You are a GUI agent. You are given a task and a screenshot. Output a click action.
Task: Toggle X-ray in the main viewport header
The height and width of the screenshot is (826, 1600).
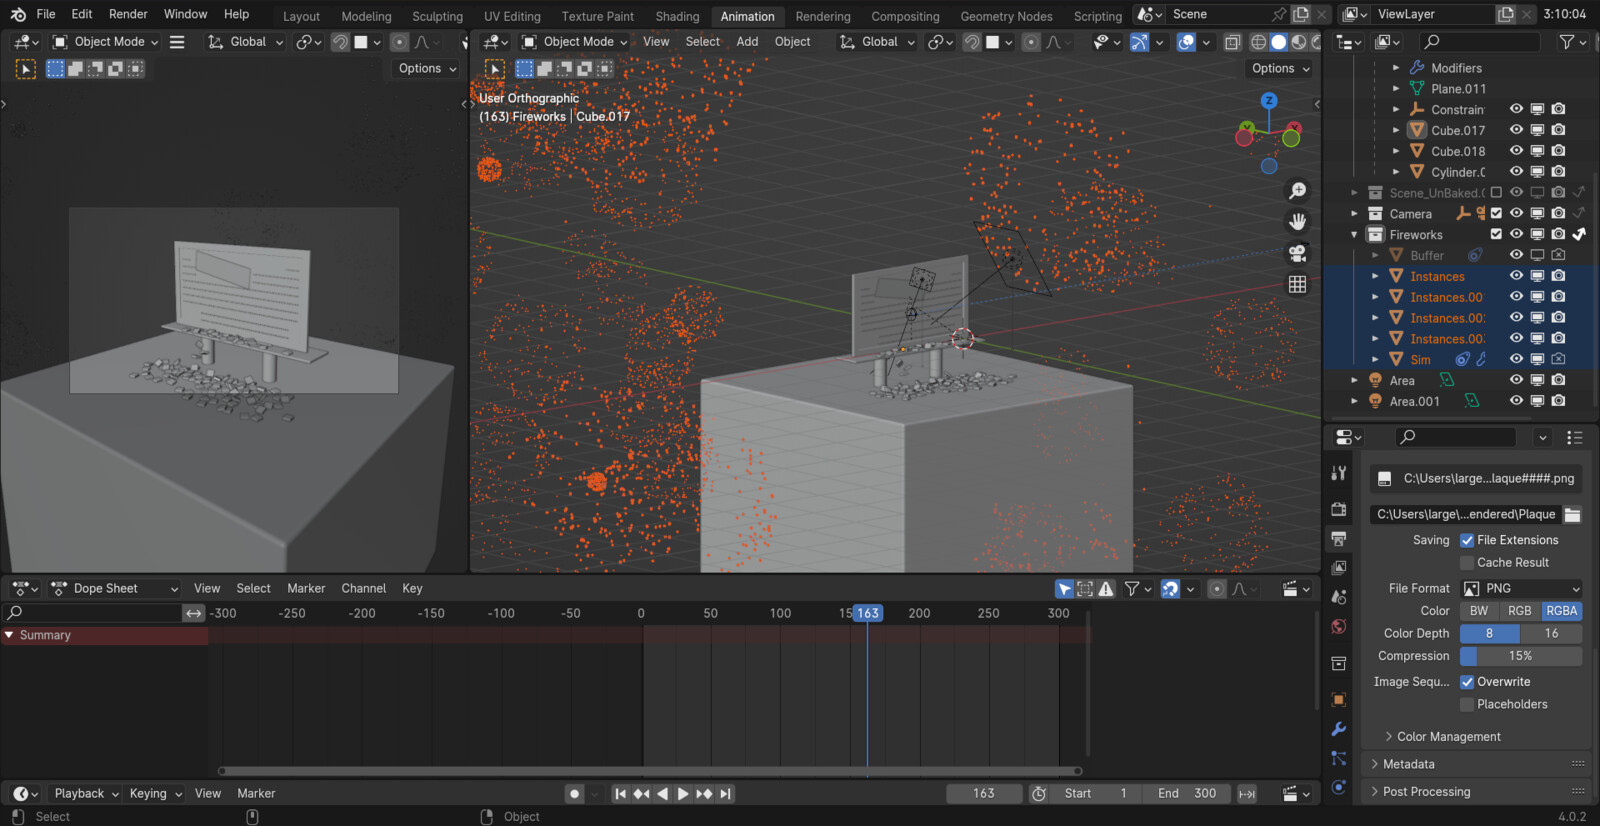1232,42
